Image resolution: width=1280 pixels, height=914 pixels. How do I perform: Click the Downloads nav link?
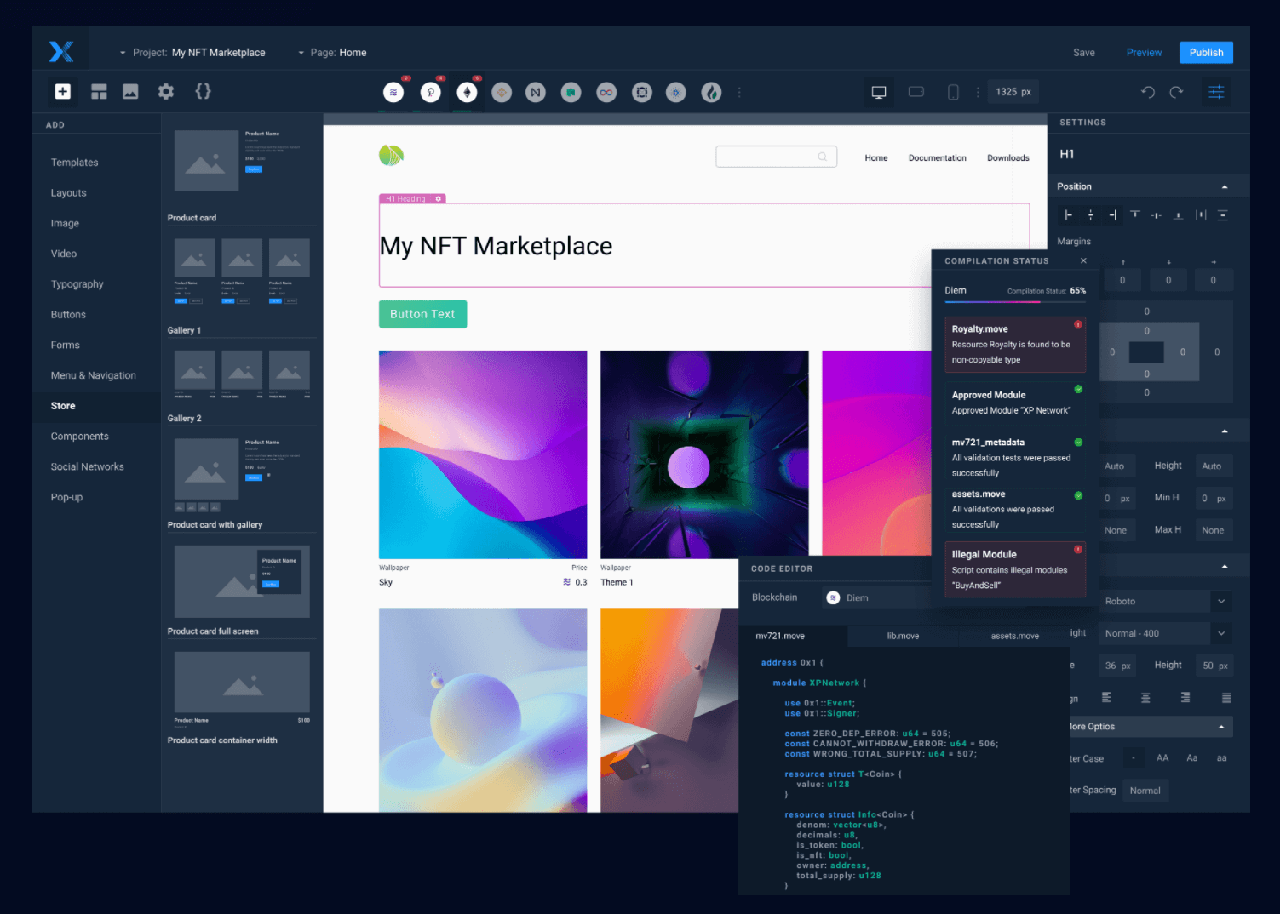[1008, 158]
